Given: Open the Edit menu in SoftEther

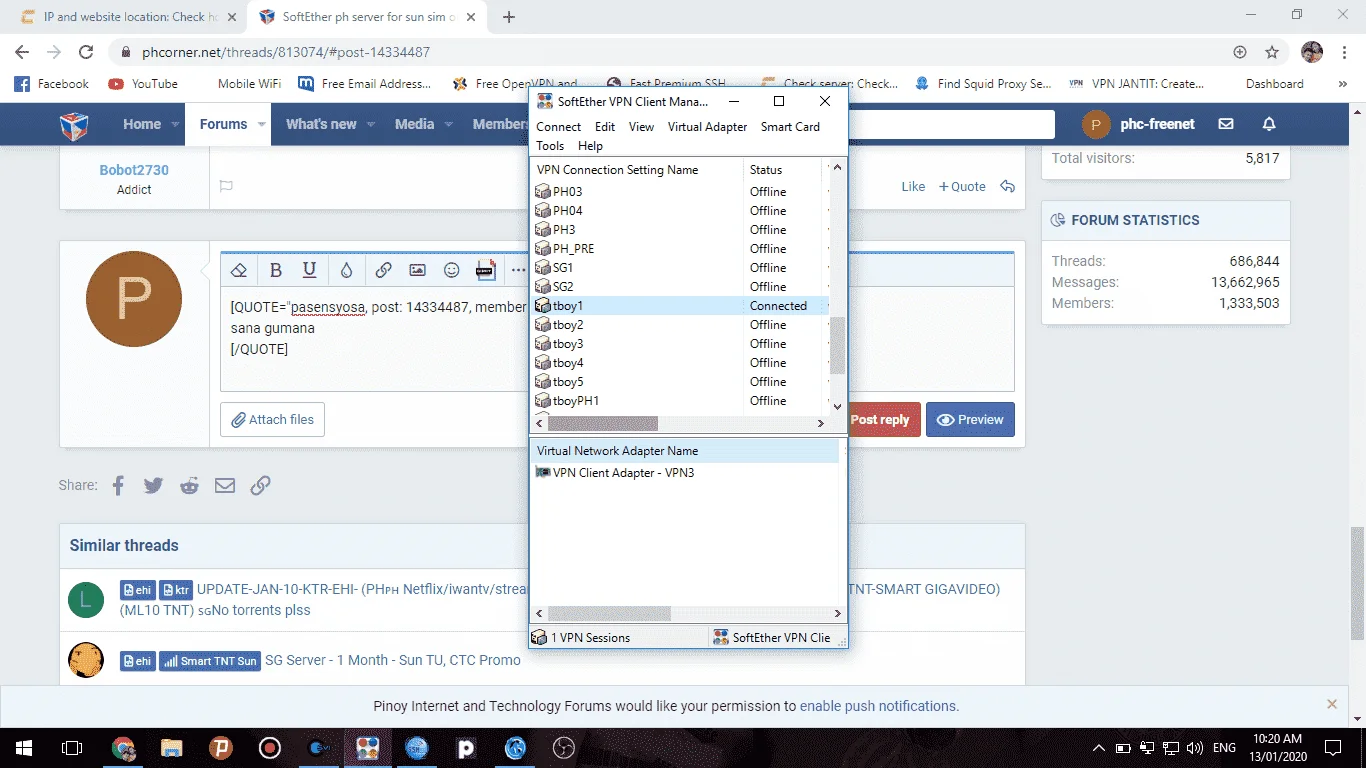Looking at the screenshot, I should point(605,127).
